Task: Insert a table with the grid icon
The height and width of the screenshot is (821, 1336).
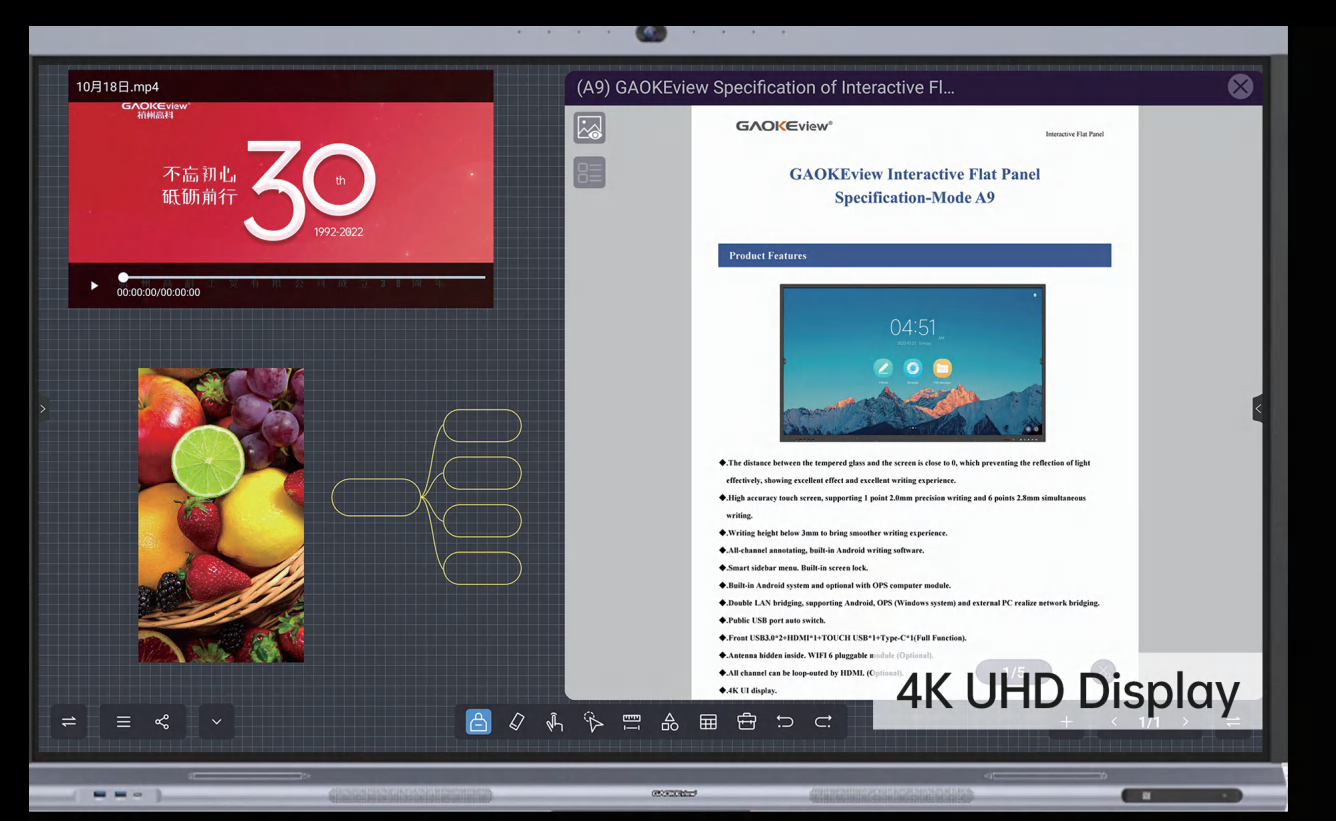Action: 708,721
